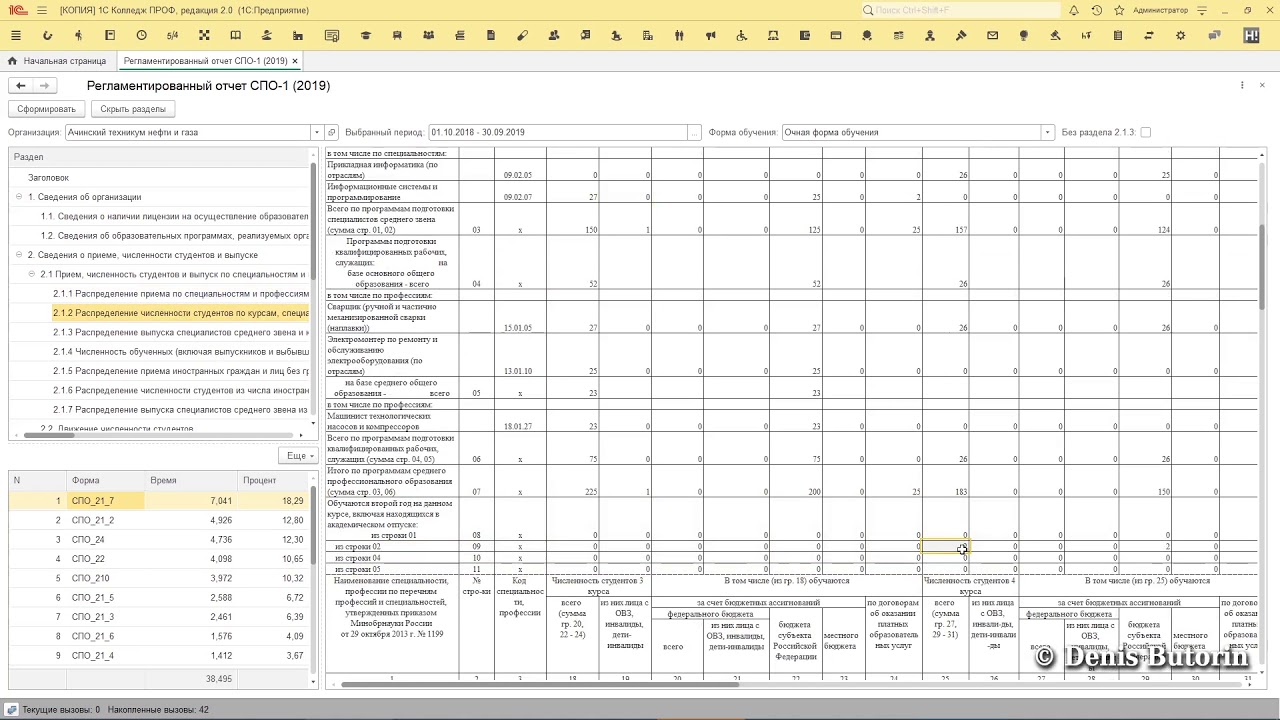This screenshot has width=1280, height=720.
Task: Select the СПО_210 row in forms table
Action: tap(160, 578)
